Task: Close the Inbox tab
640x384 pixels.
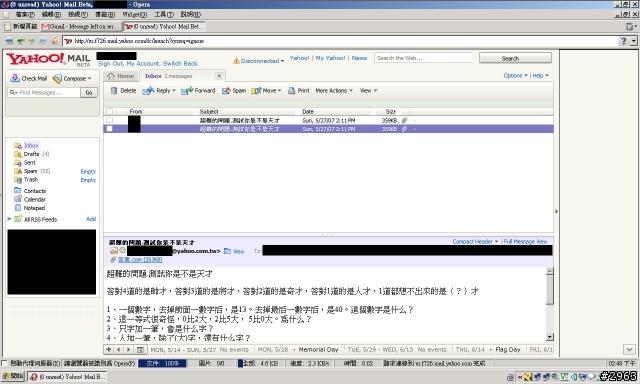Action: pos(219,75)
